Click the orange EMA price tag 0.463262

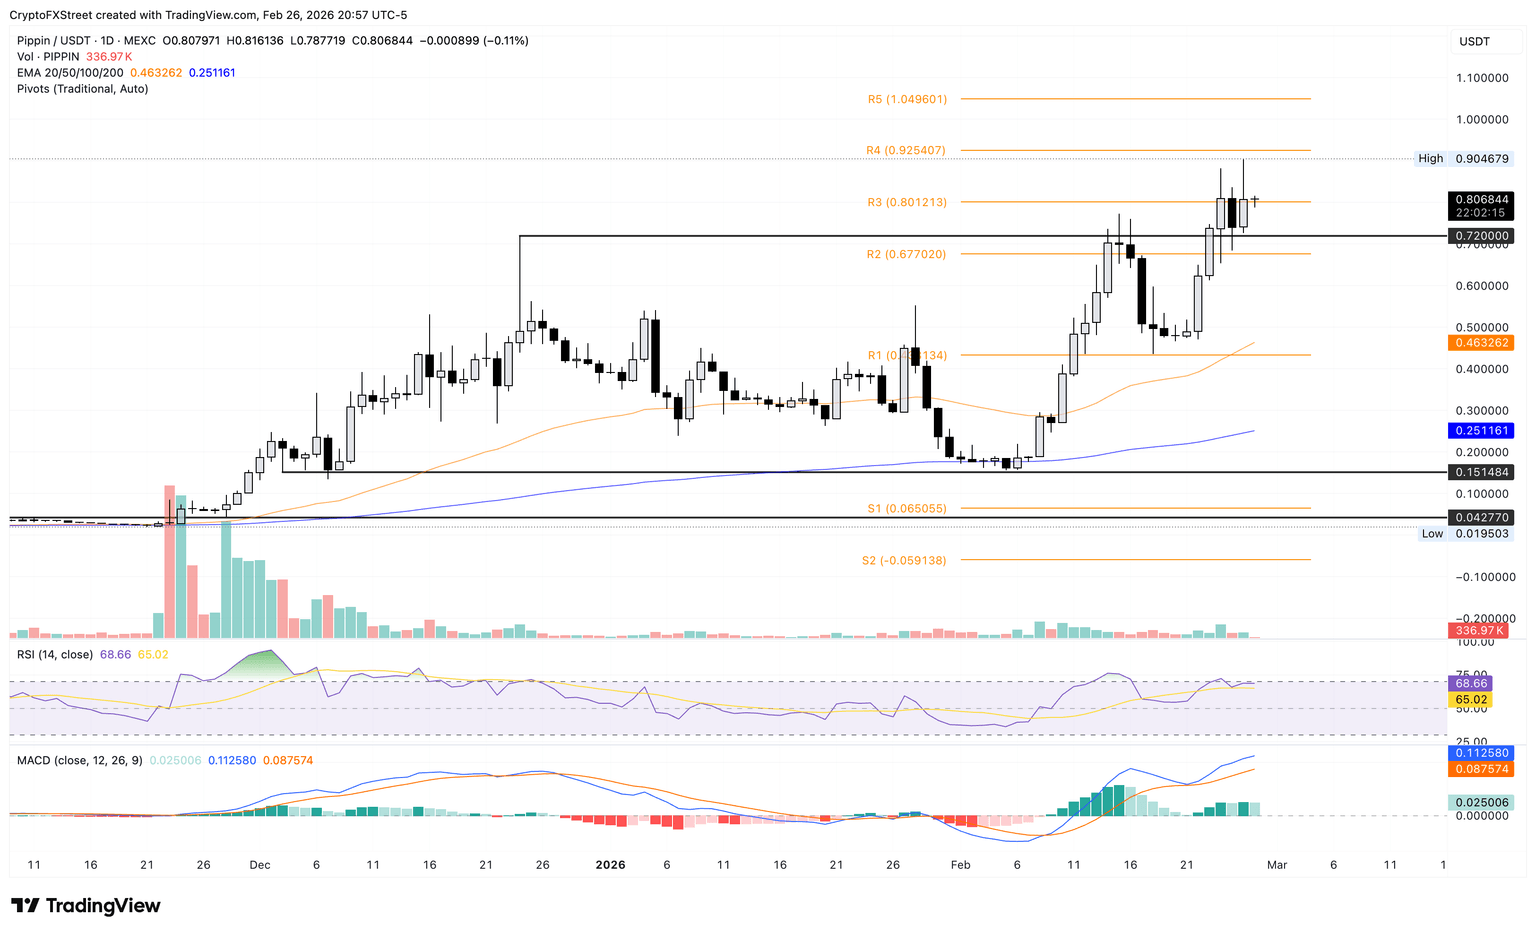[1480, 343]
